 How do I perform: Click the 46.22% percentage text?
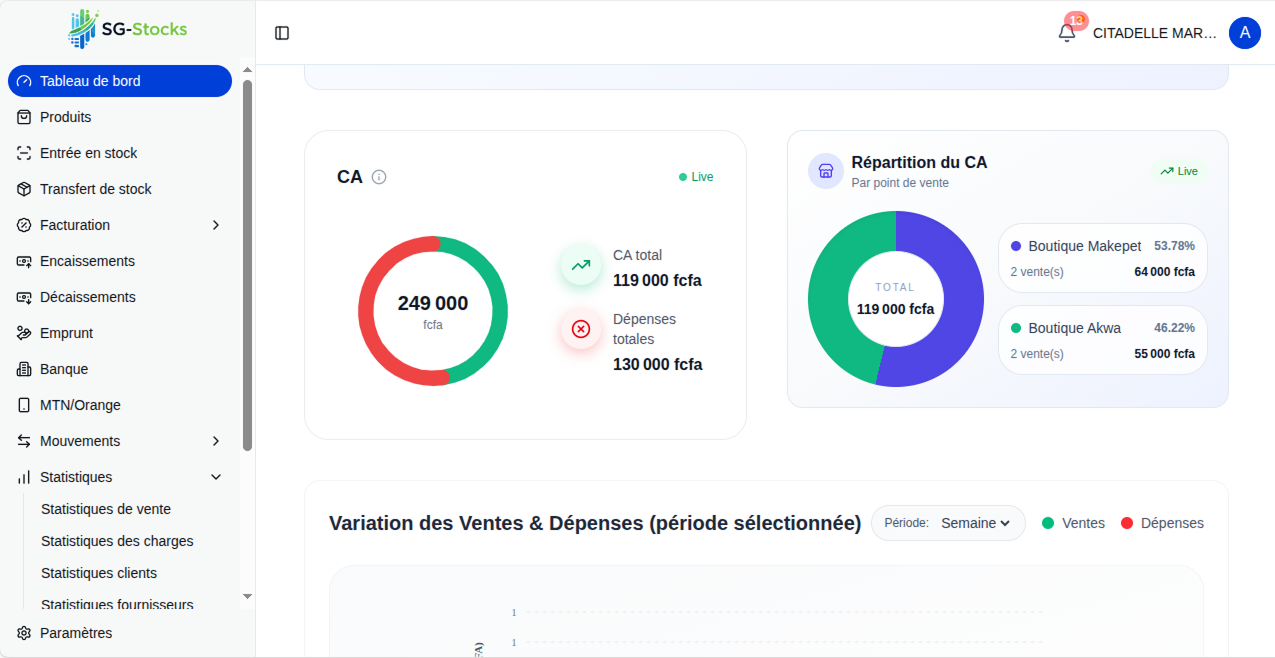coord(1174,328)
